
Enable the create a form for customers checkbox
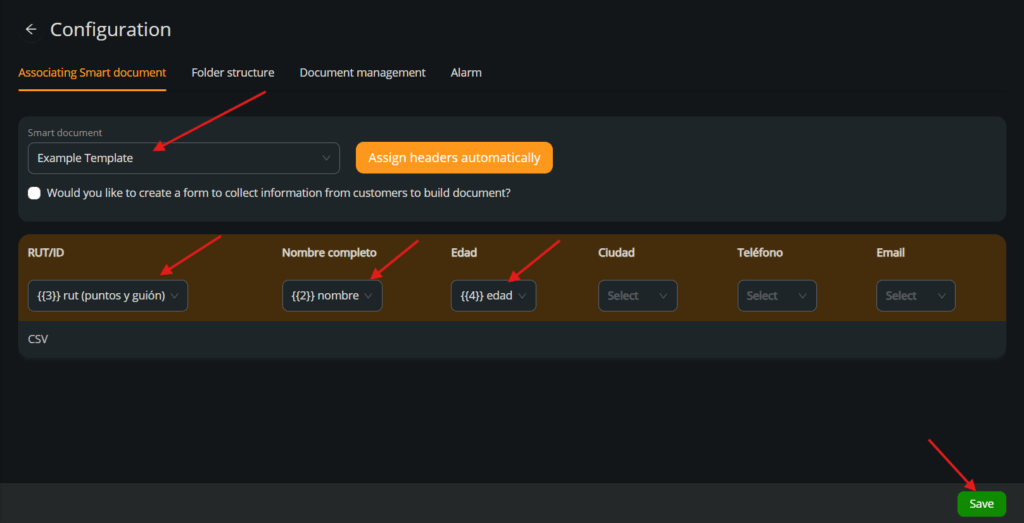34,193
